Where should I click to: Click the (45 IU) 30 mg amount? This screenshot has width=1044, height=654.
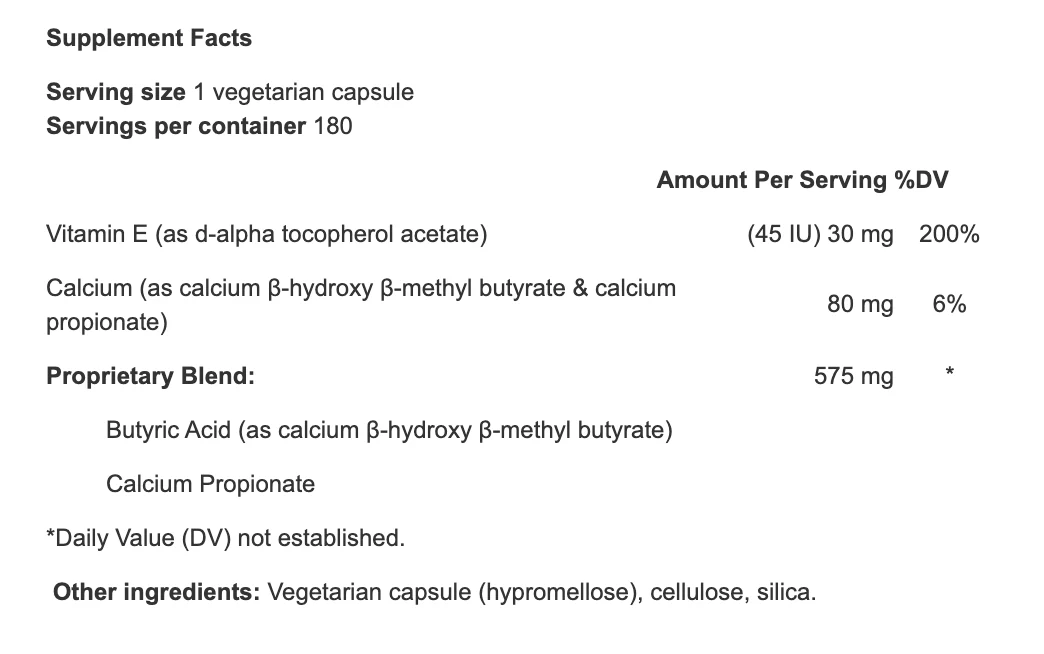(820, 234)
